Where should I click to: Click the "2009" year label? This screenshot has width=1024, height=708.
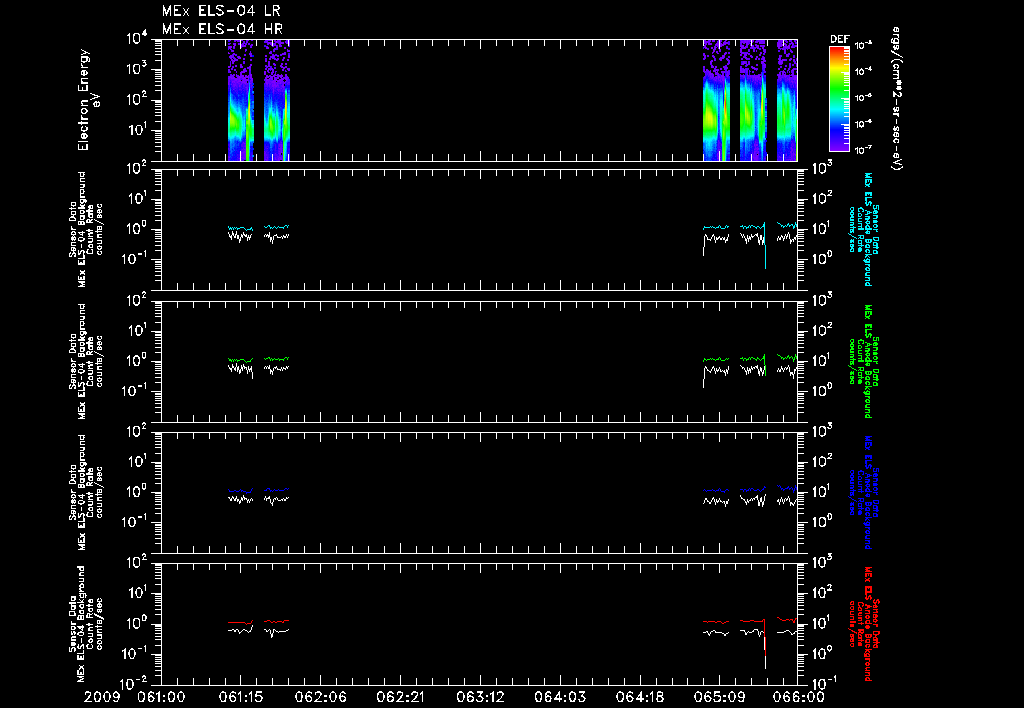coord(101,697)
